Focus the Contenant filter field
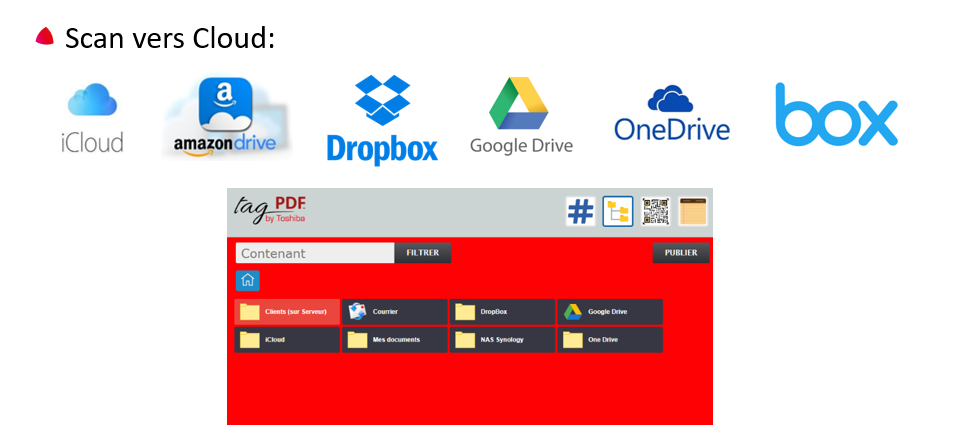 [x=315, y=253]
